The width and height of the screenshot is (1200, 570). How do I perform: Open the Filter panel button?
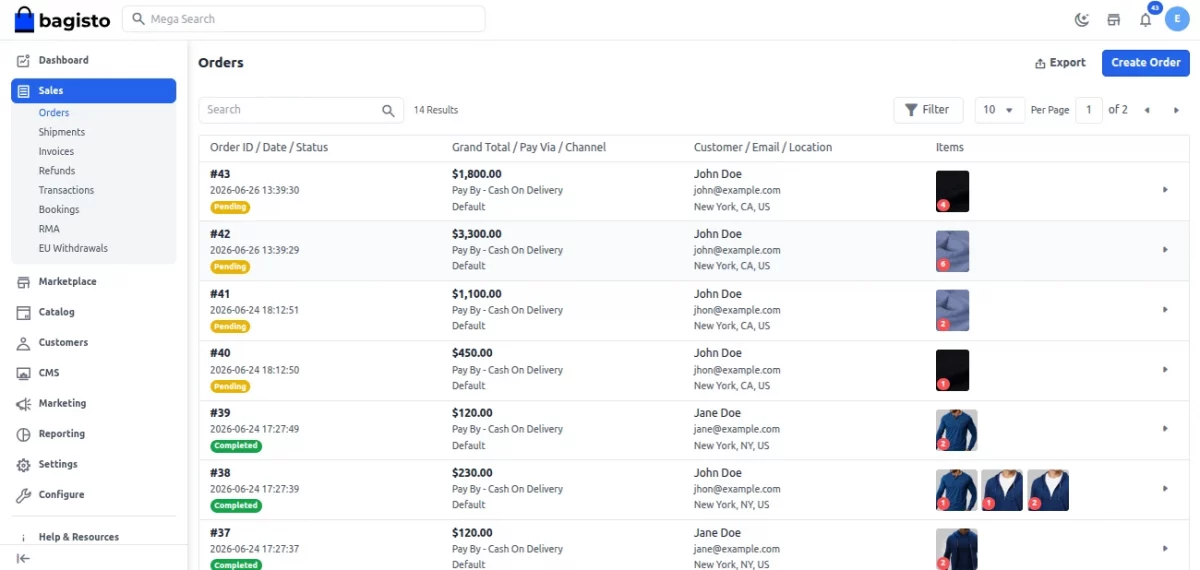click(928, 110)
